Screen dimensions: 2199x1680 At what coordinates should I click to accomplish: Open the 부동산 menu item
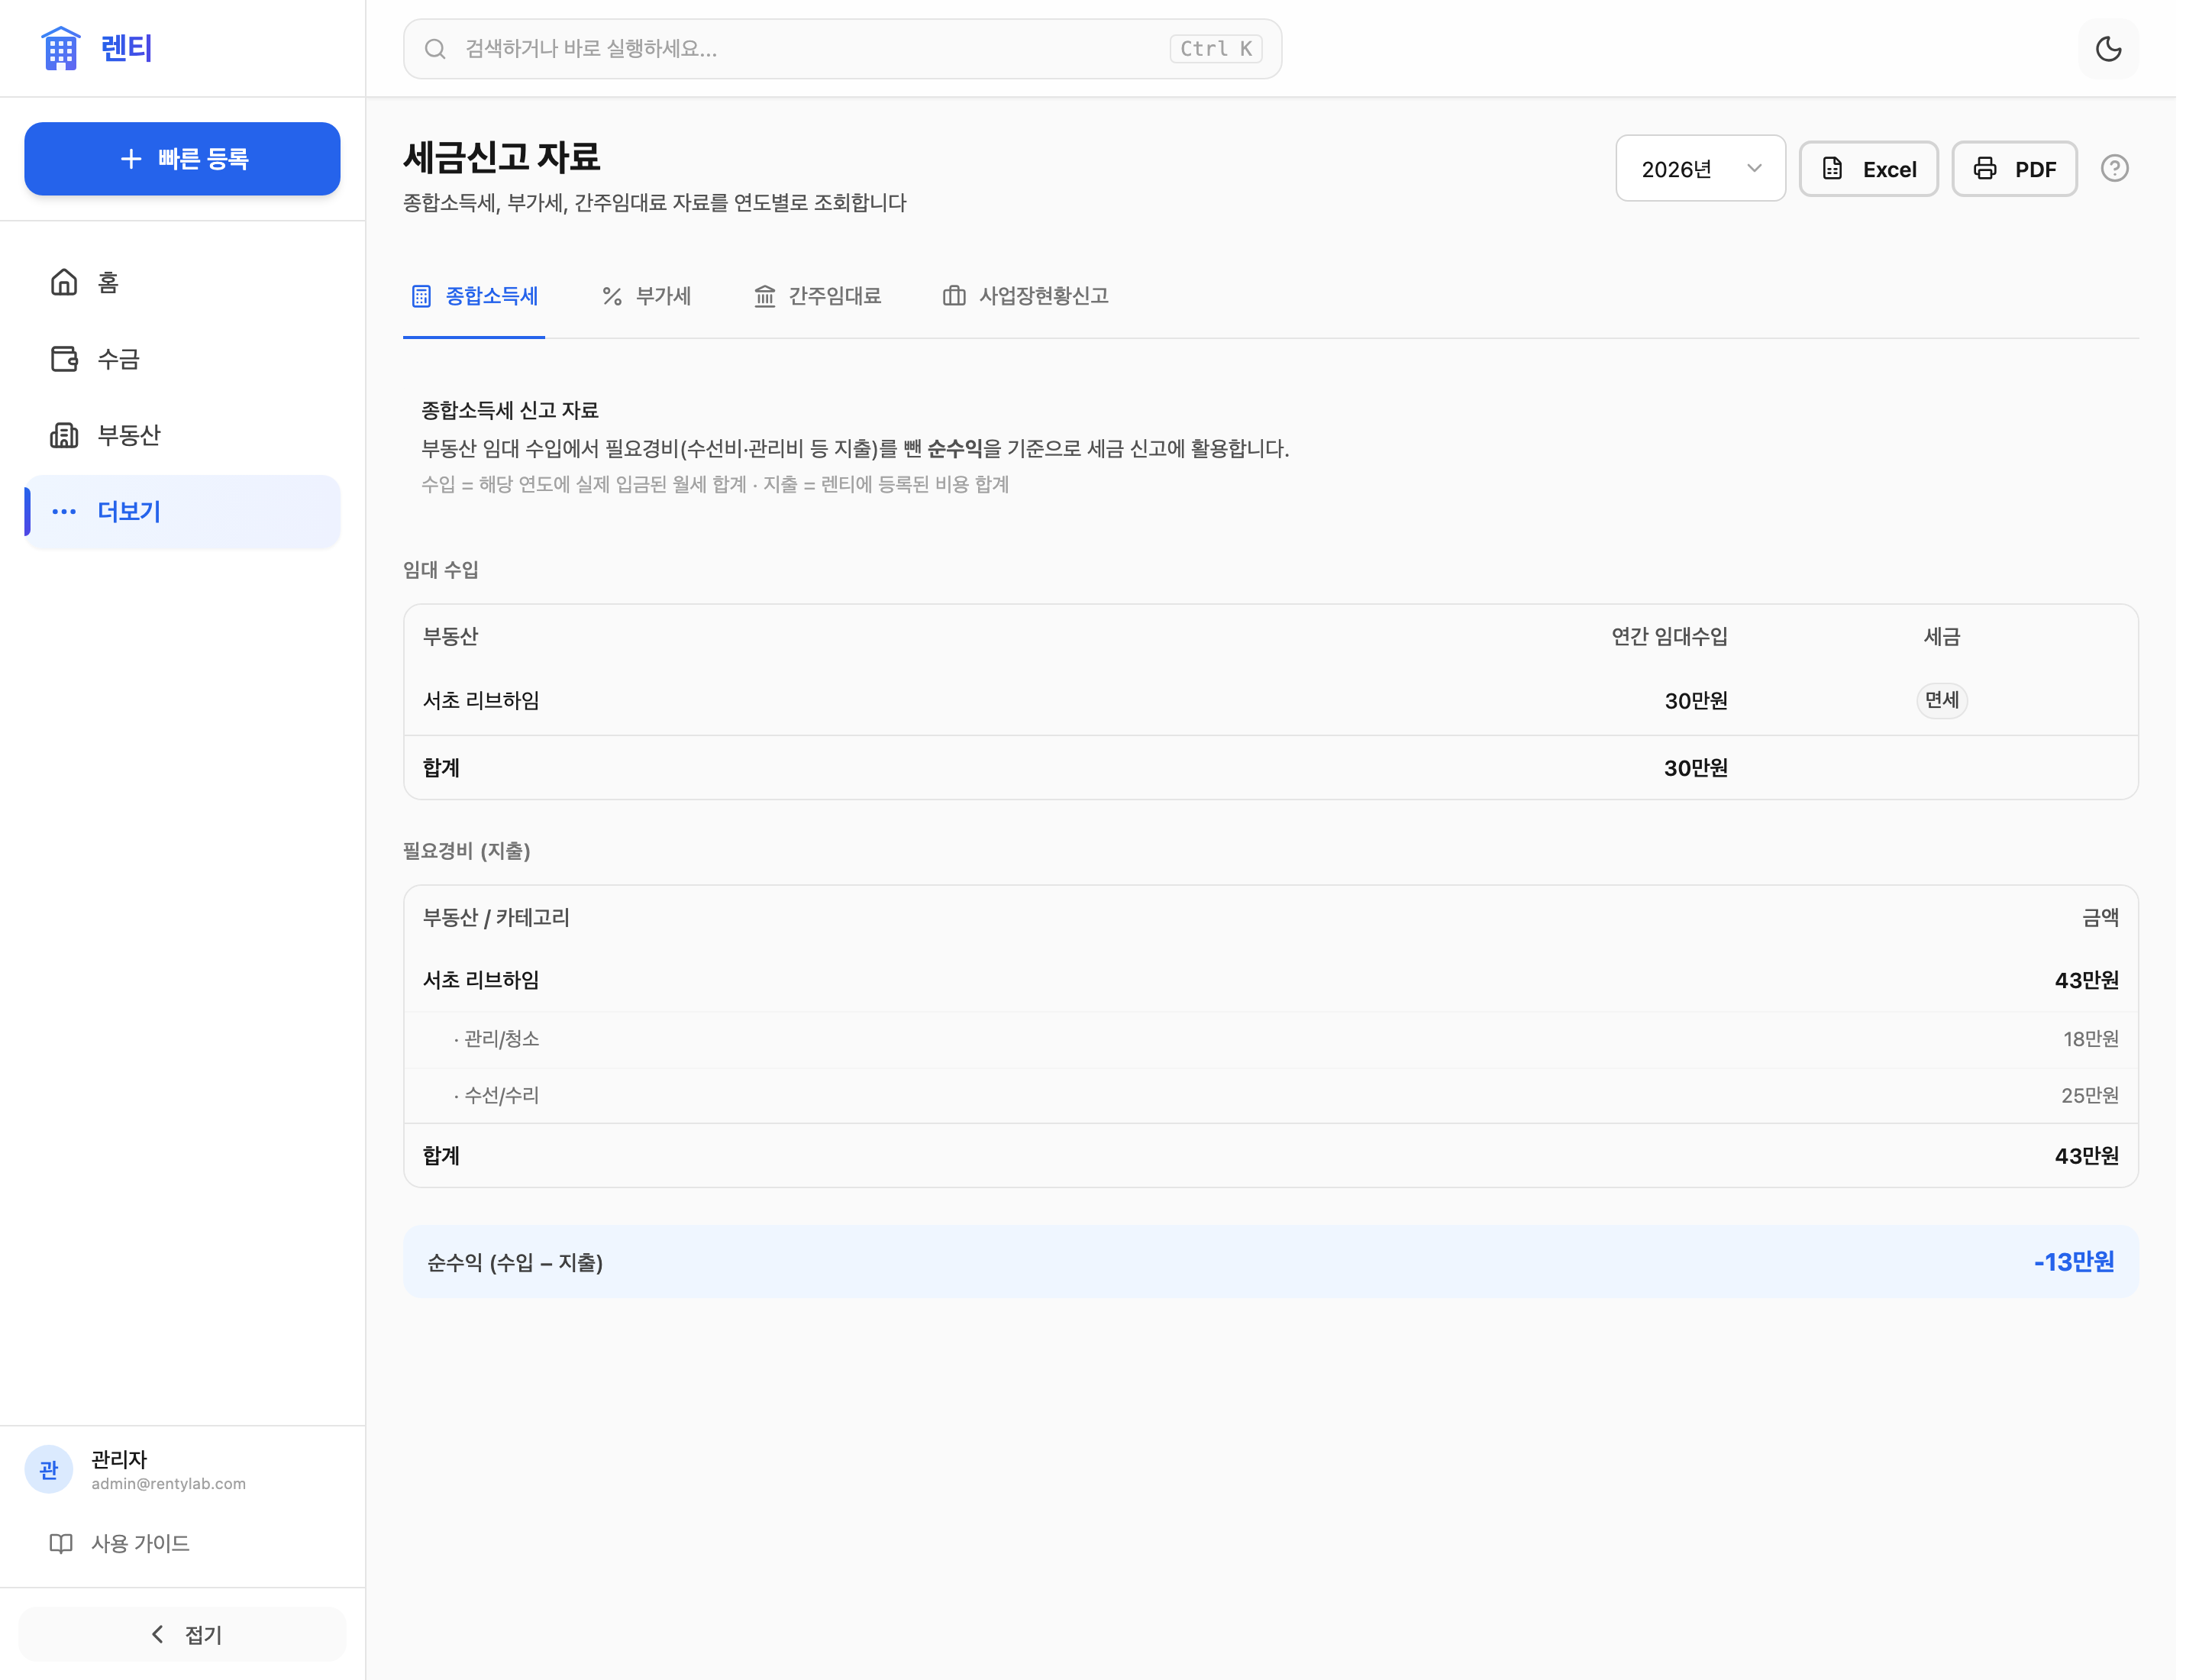182,435
